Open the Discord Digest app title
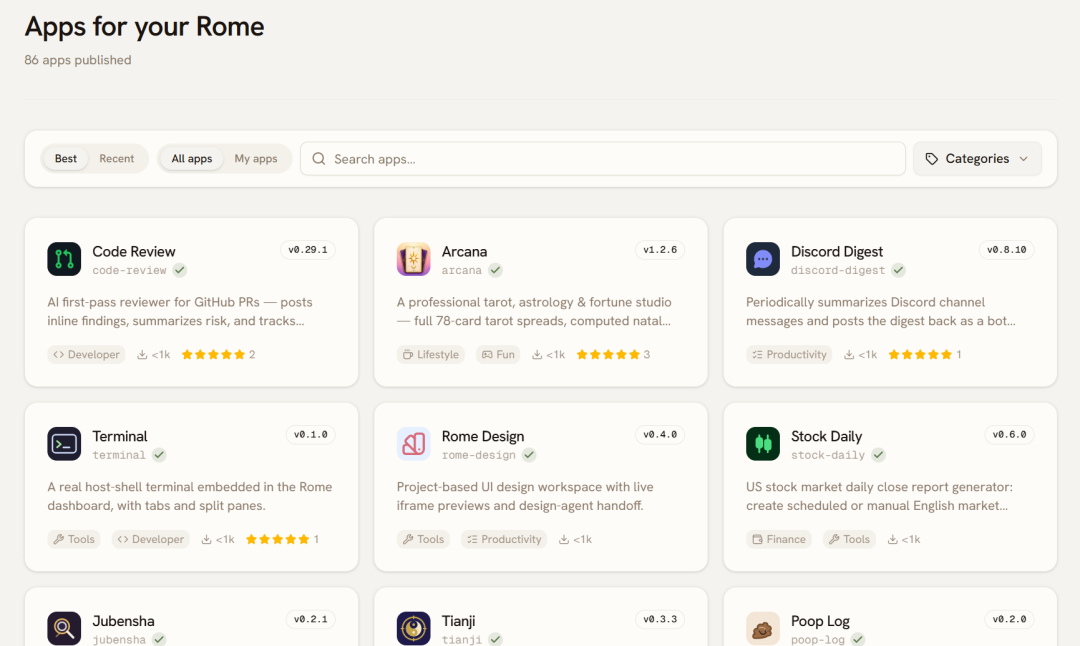 tap(837, 251)
